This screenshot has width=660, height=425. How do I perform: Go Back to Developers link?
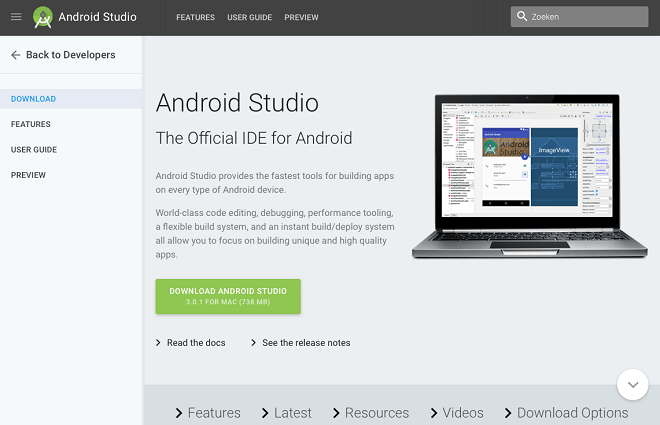click(x=71, y=55)
